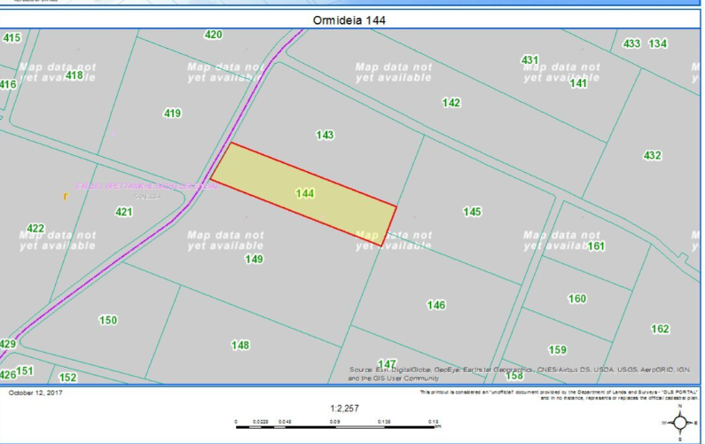This screenshot has height=444, width=705.
Task: Select the highlighted yellow parcel 144
Action: (x=305, y=192)
